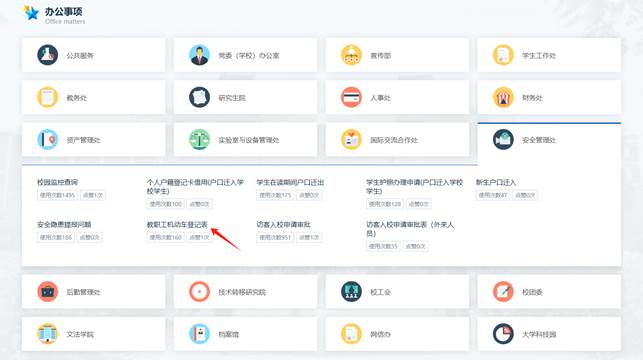Image resolution: width=643 pixels, height=360 pixels.
Task: Expand the 网信办 label
Action: (x=381, y=334)
